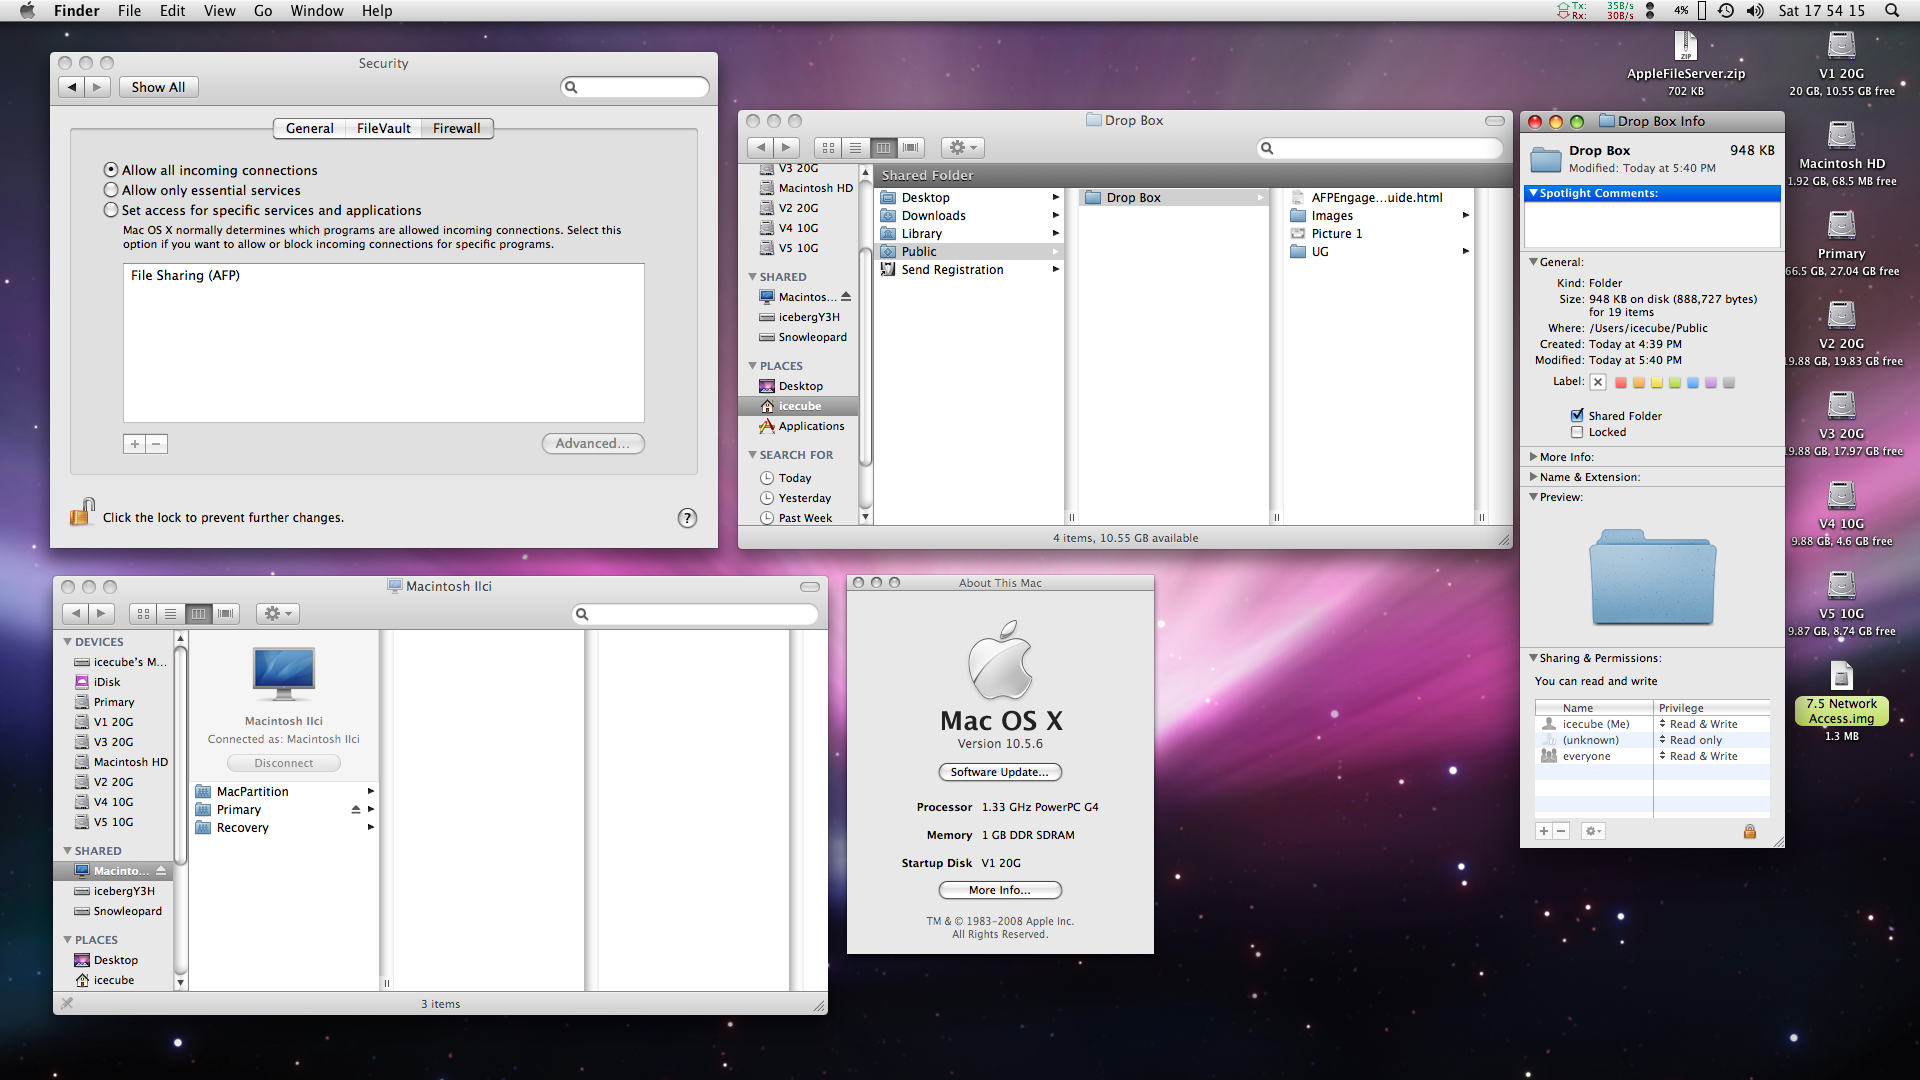Image resolution: width=1920 pixels, height=1080 pixels.
Task: Click Advanced… firewall button
Action: point(593,444)
